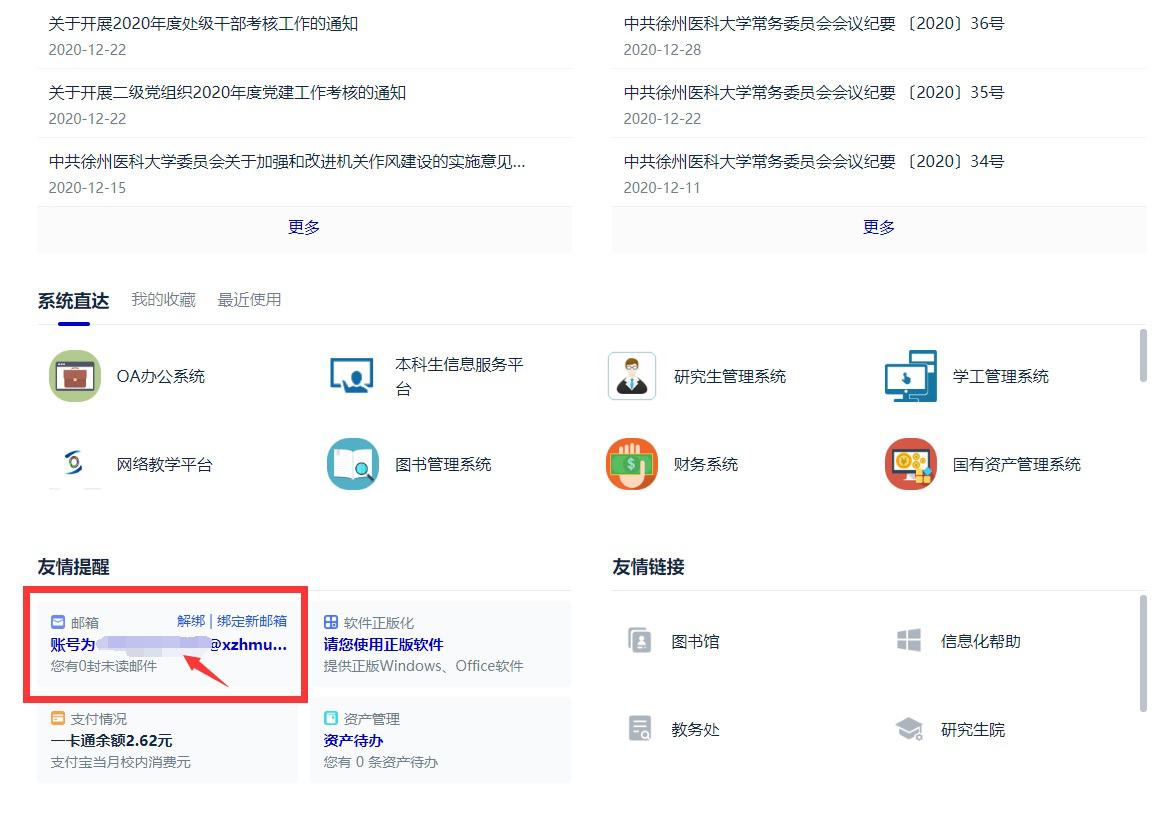Open the 资产待办 link

point(353,741)
